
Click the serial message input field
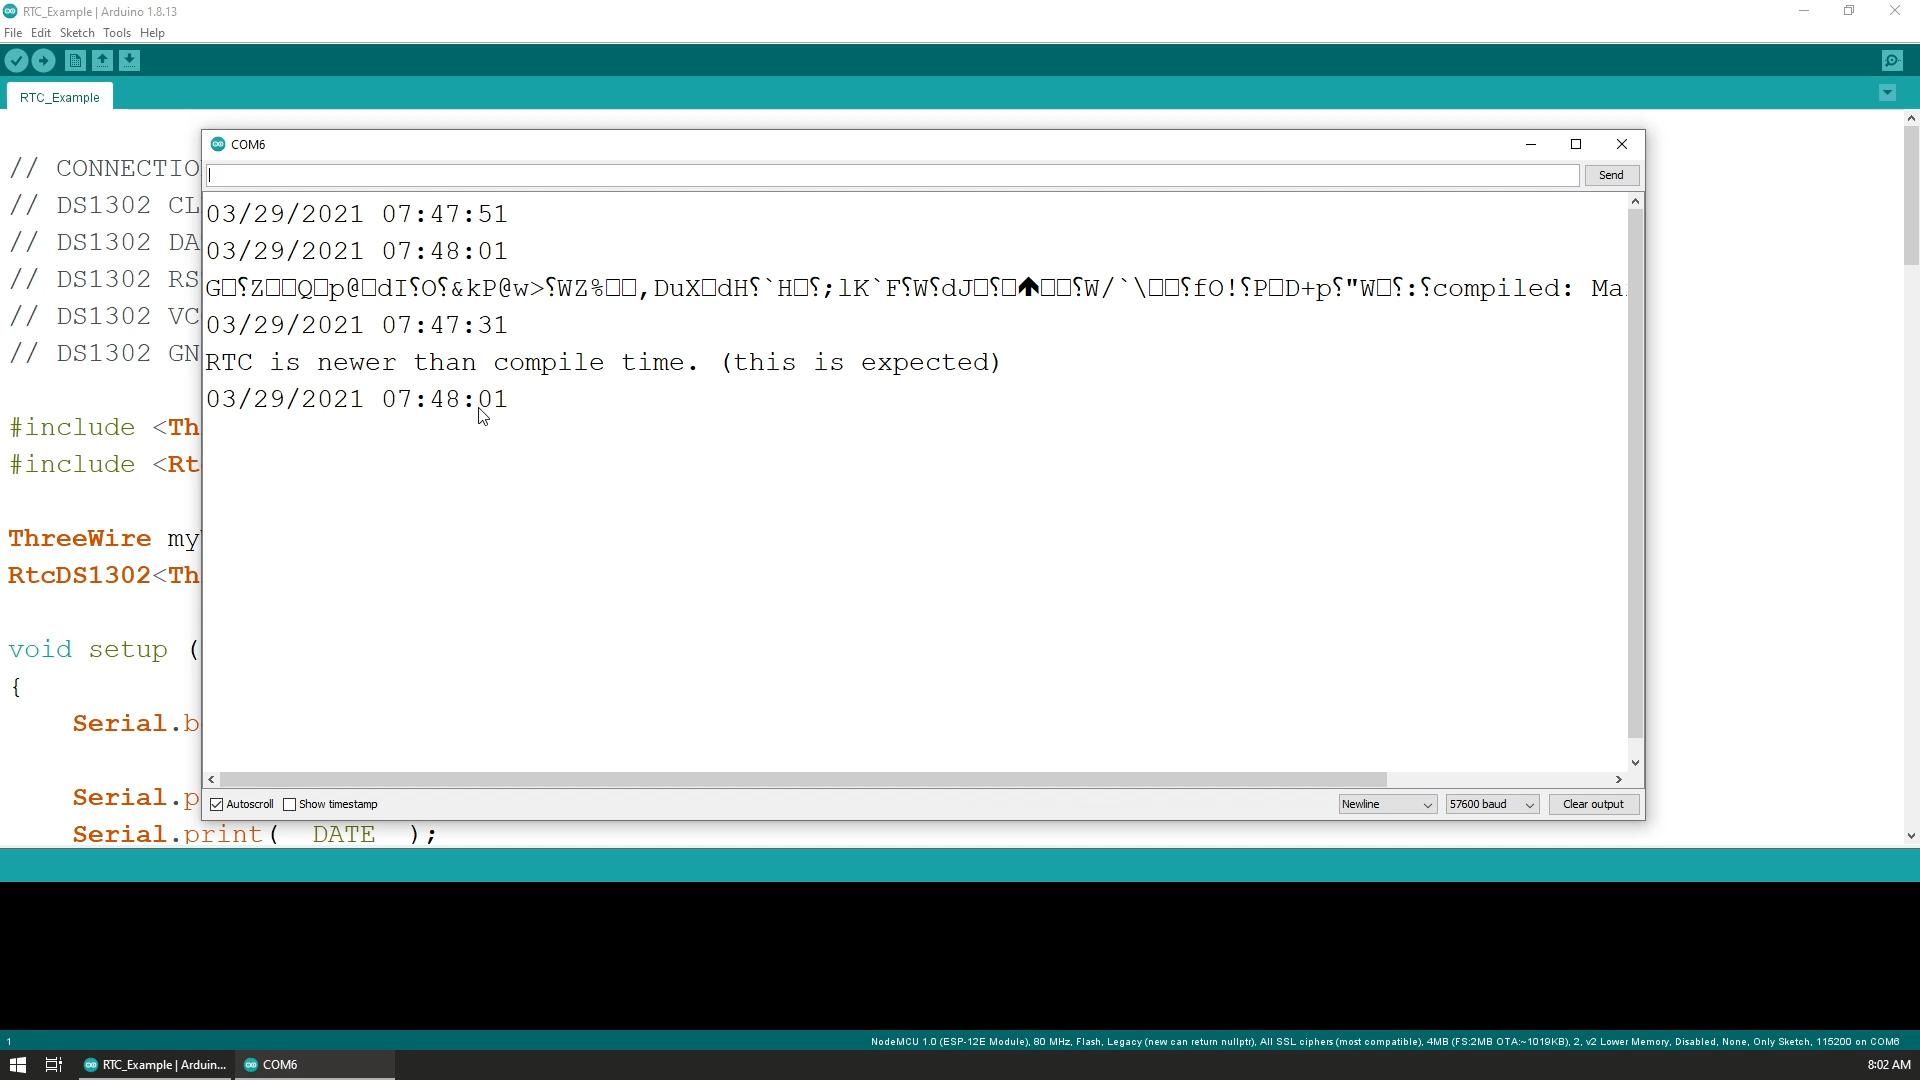890,176
